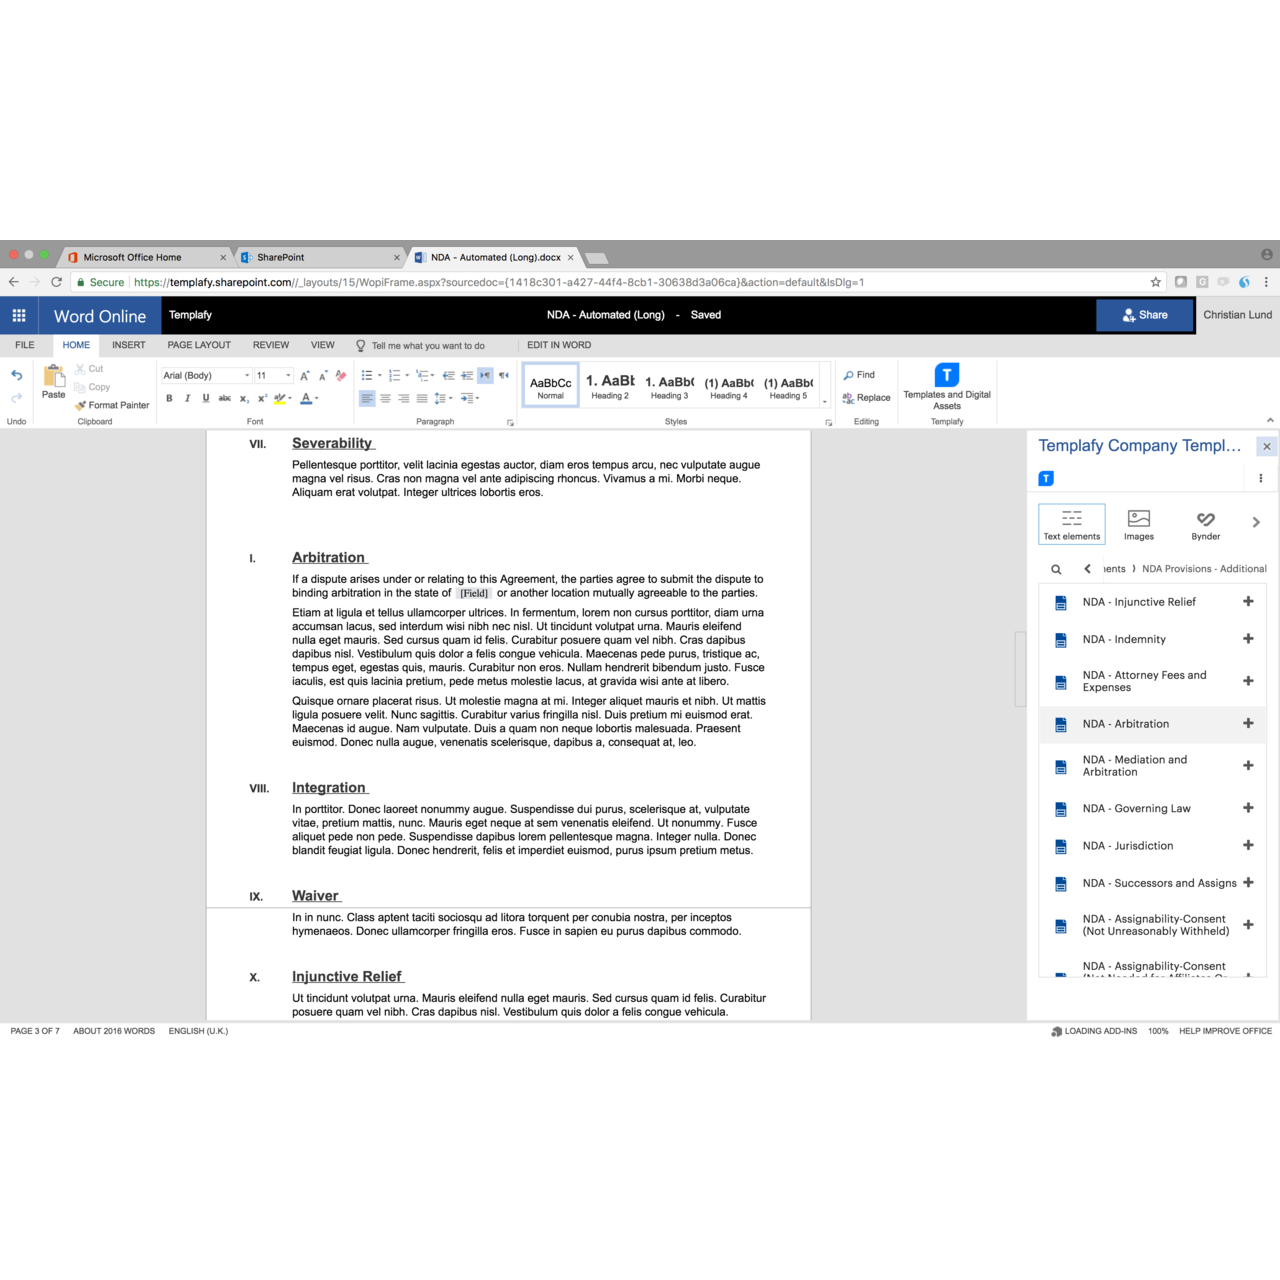Toggle bold formatting
The image size is (1280, 1280).
[169, 397]
